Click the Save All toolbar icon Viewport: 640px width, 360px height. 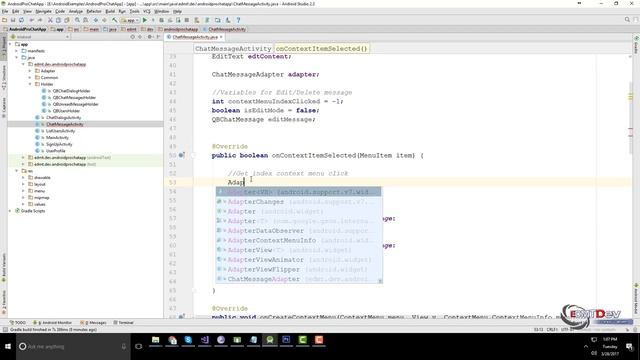pyautogui.click(x=13, y=20)
